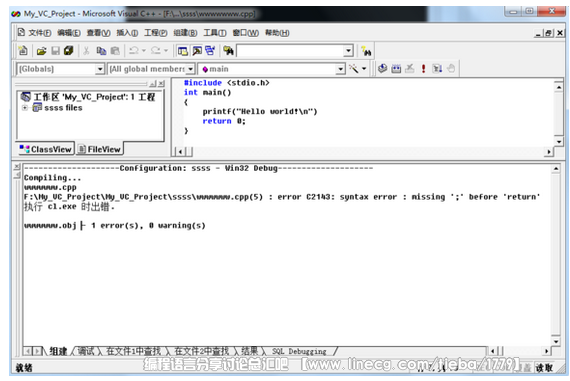570x381 pixels.
Task: Click the hand breakpoint icon
Action: [x=451, y=68]
